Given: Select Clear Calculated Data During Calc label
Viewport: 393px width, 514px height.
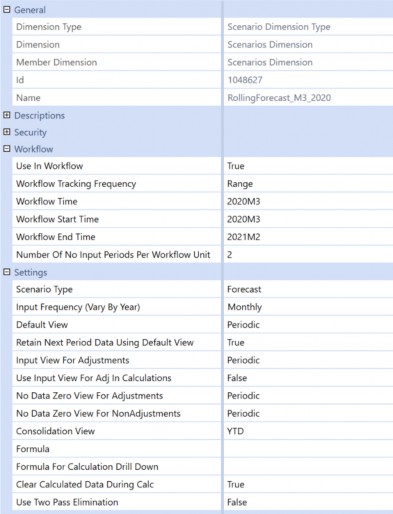Looking at the screenshot, I should pyautogui.click(x=85, y=484).
